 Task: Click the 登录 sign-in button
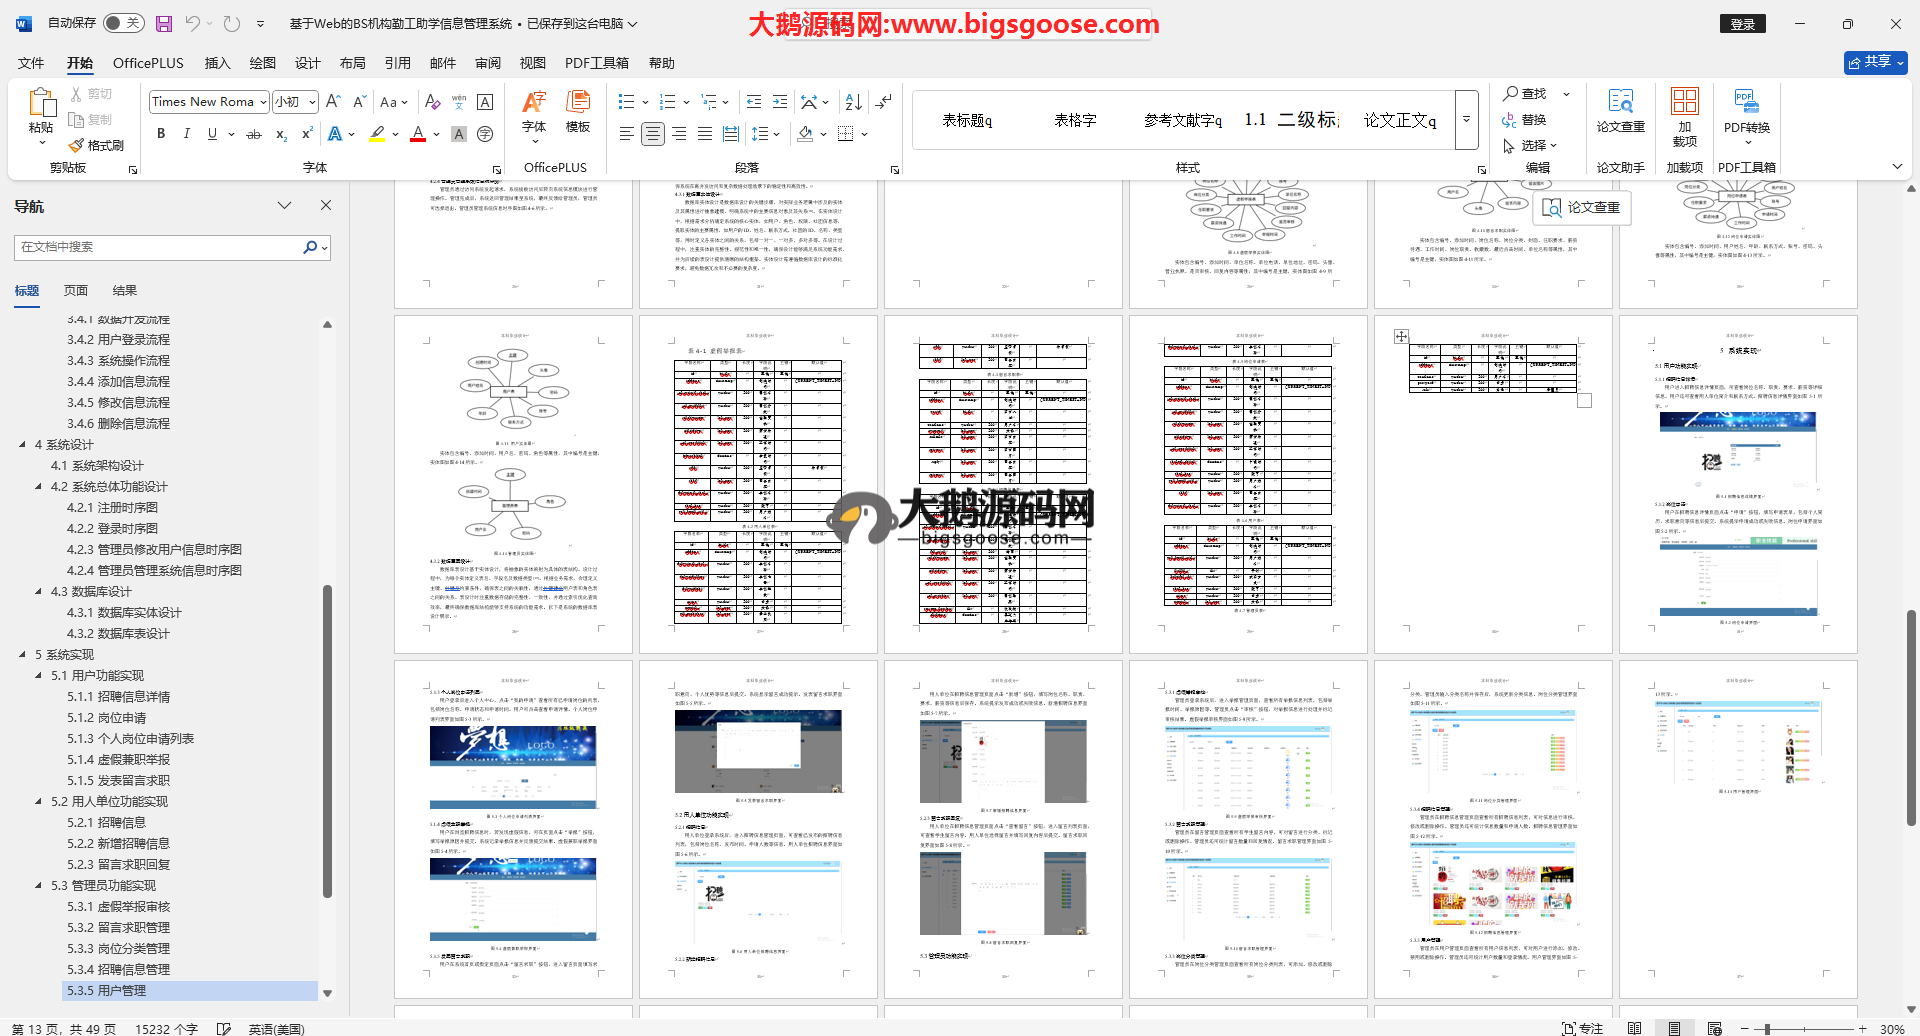1742,24
